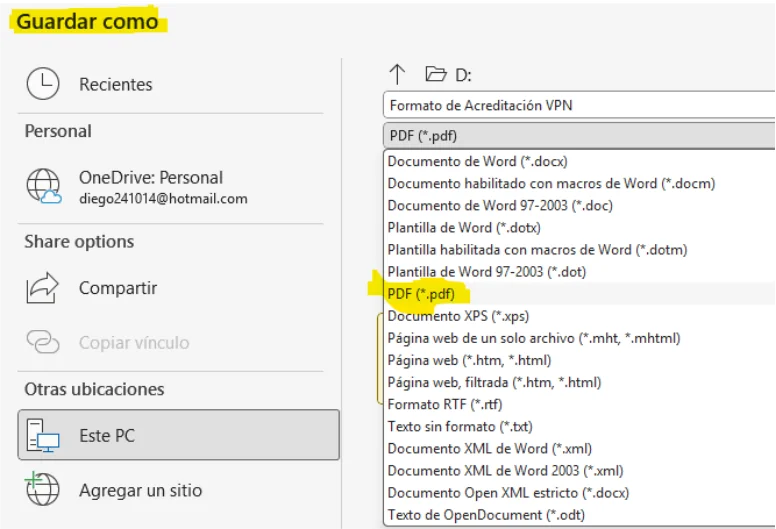Screen dimensions: 776x529
Task: Click the D: path label
Action: [x=463, y=75]
